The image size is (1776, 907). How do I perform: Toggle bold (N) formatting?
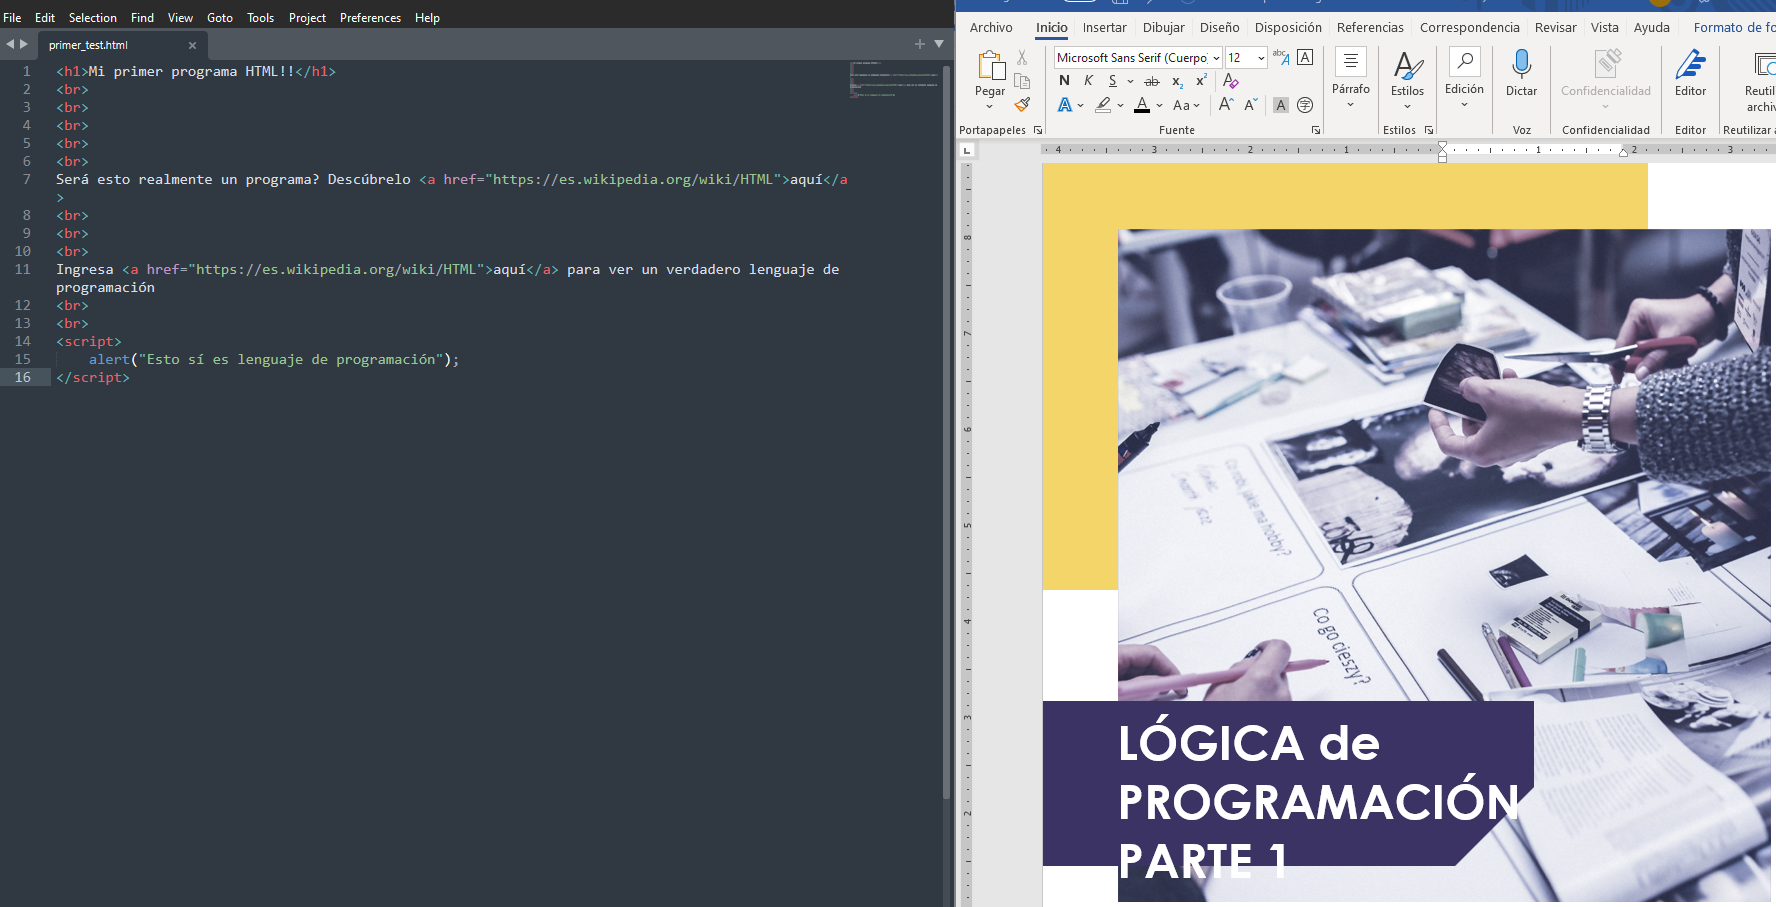point(1063,81)
